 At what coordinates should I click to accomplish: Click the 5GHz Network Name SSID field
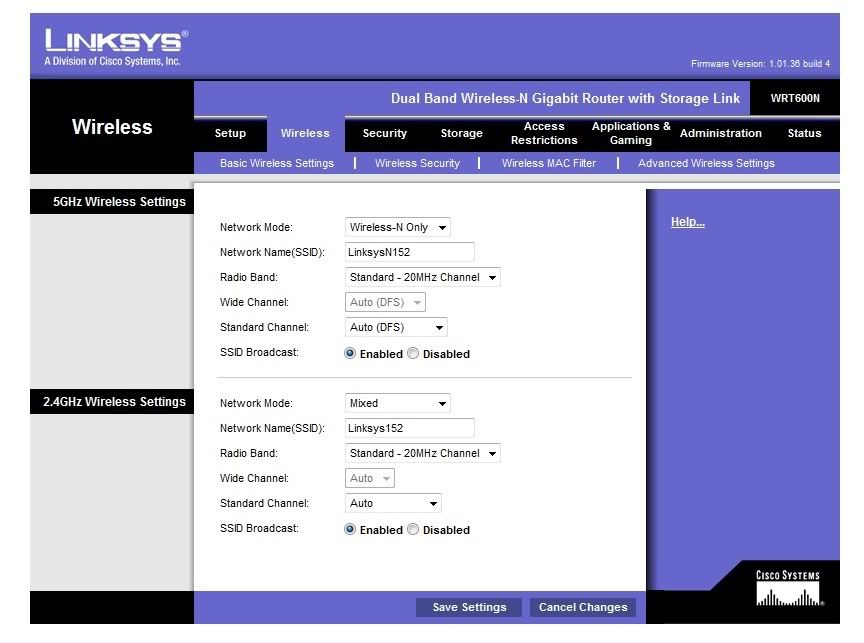[409, 252]
